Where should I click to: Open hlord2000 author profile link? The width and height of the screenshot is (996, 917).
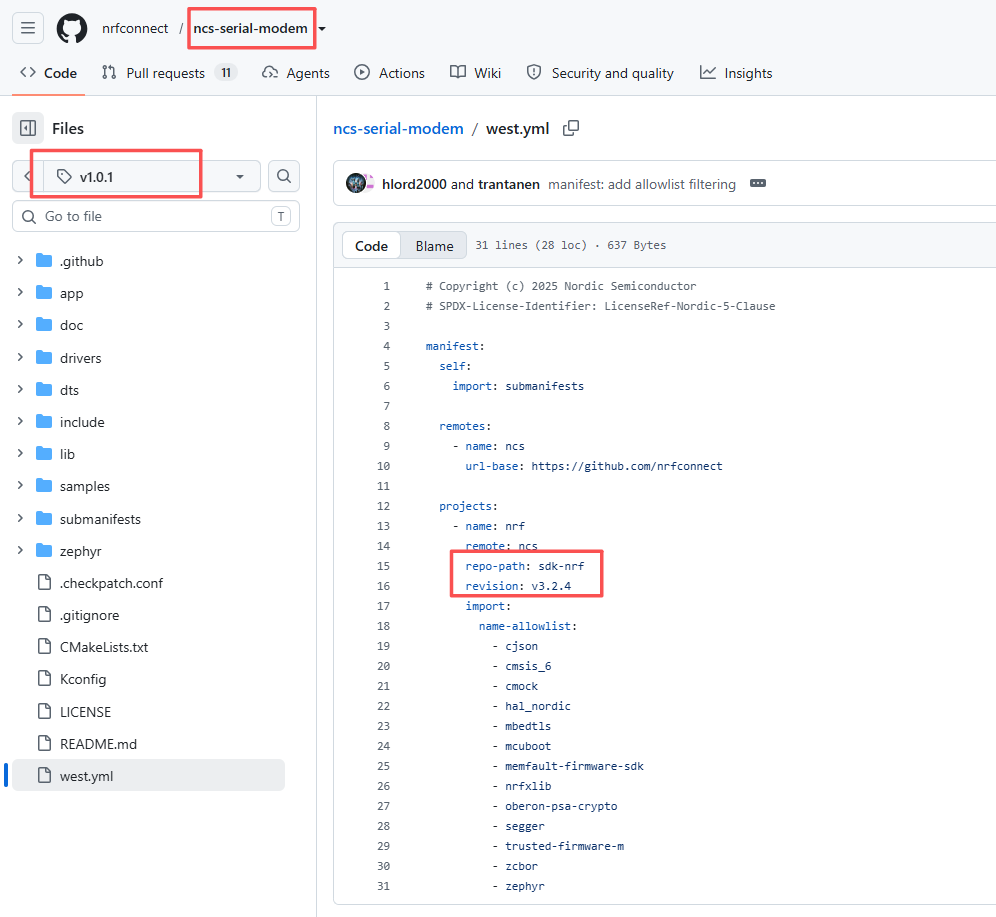pyautogui.click(x=414, y=184)
